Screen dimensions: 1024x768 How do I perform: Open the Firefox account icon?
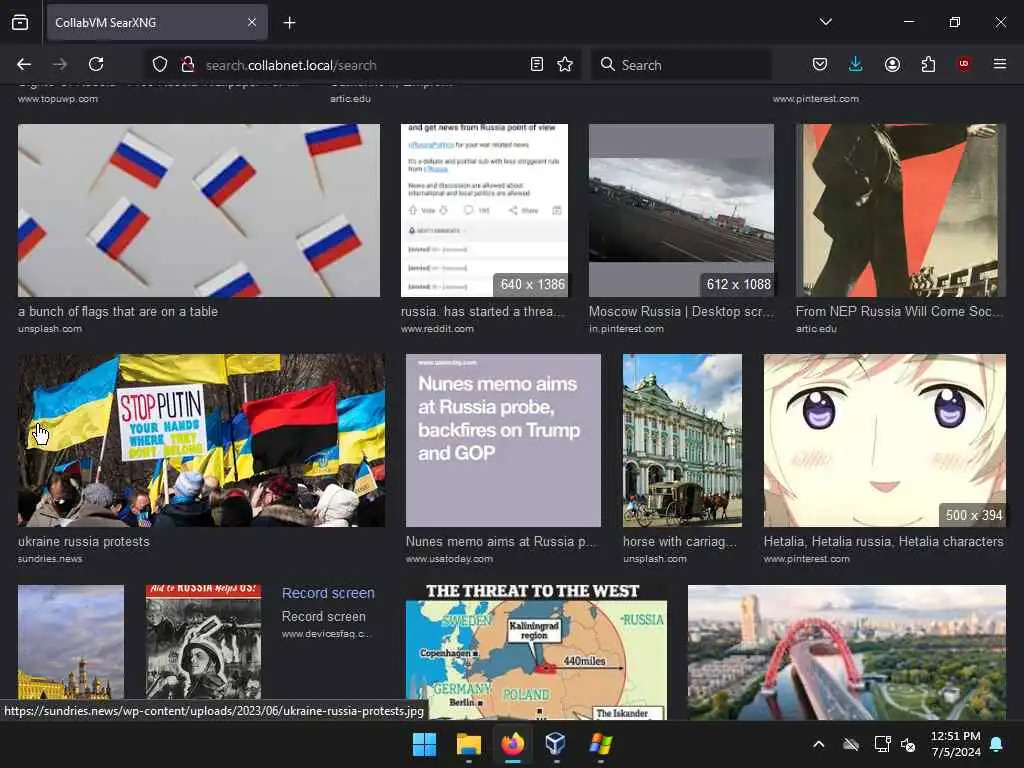pos(892,64)
